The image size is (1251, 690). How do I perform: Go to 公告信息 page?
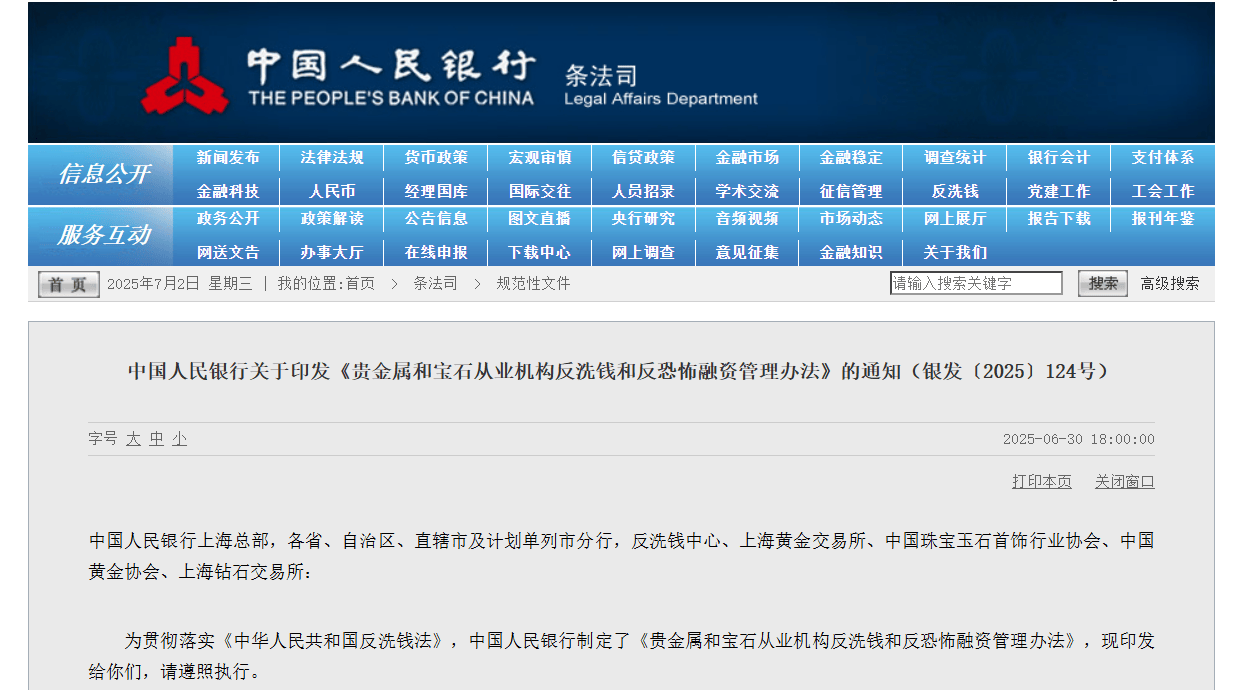(x=436, y=219)
